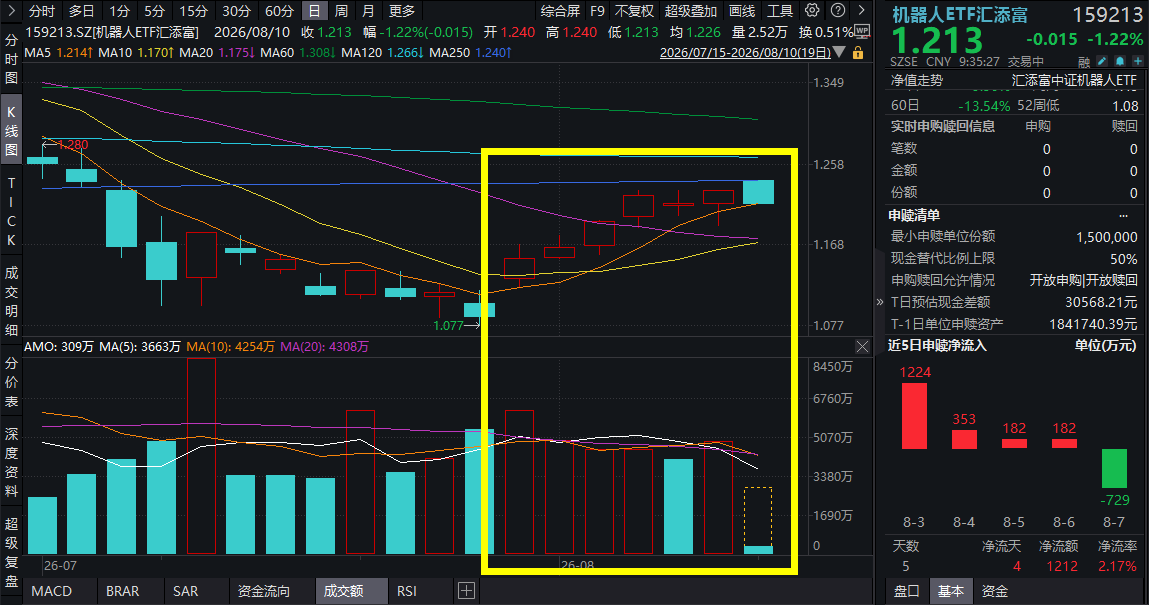This screenshot has height=605, width=1149.
Task: Add stock to watchlist with plus icon
Action: point(1137,62)
